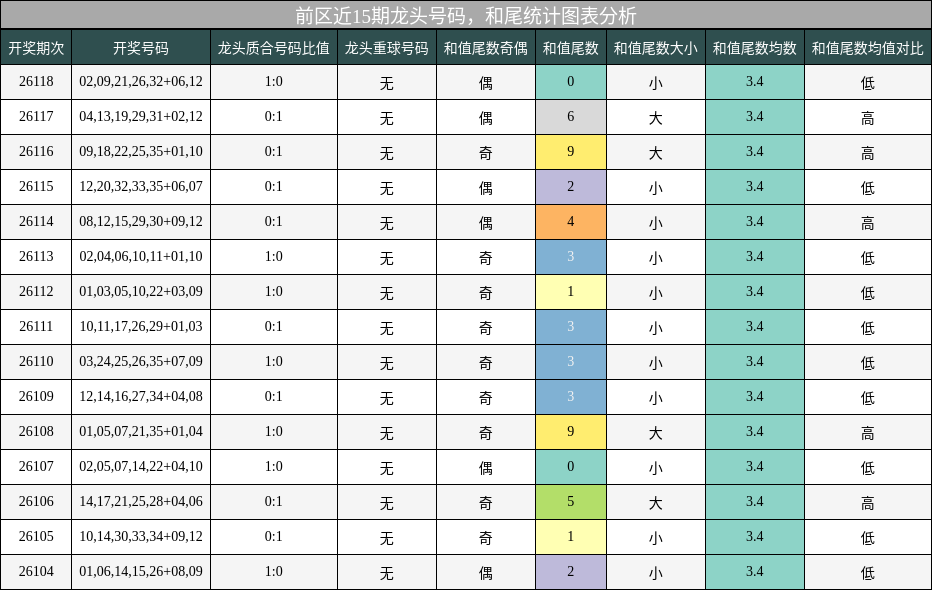Click the purple tail value 2 in row 26115
The image size is (932, 590).
571,187
